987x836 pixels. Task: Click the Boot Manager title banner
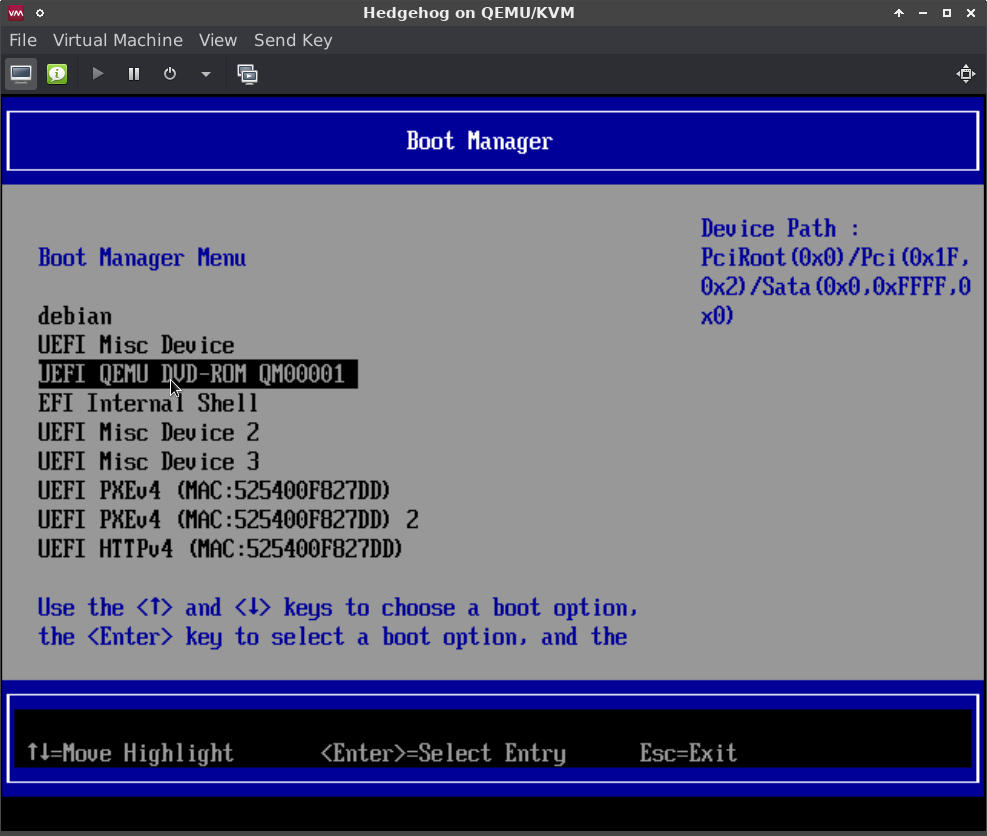(493, 141)
